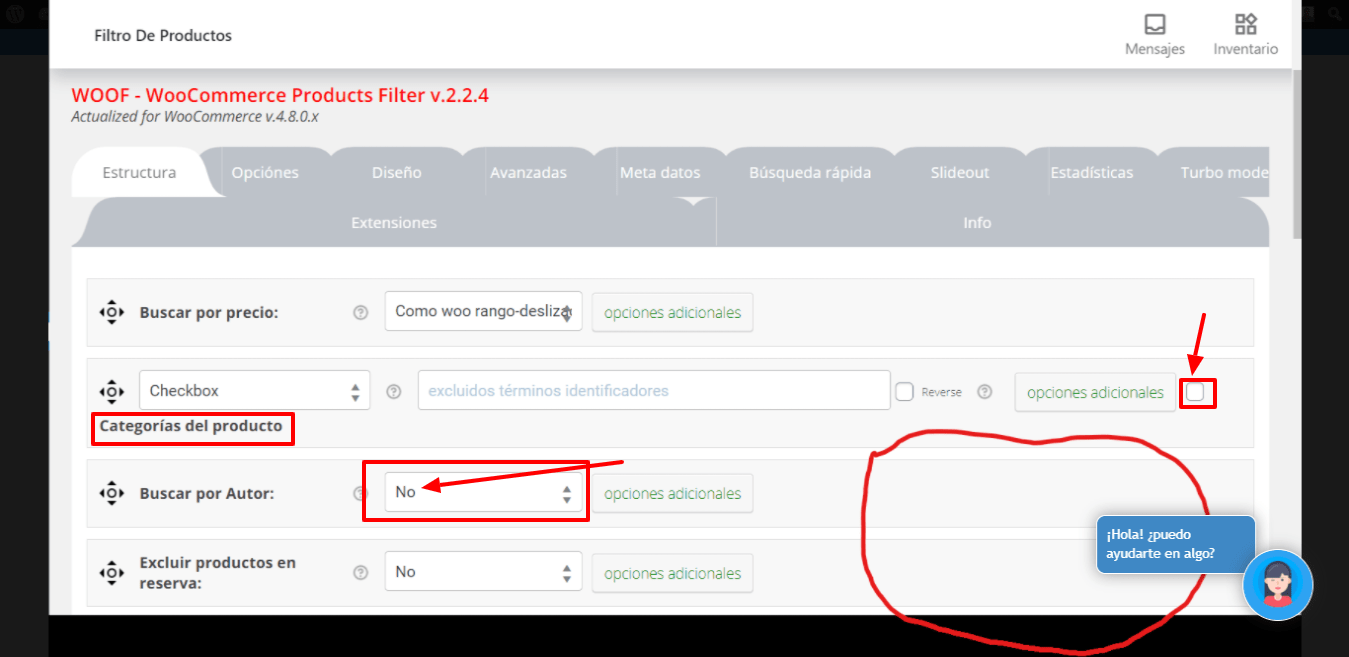The height and width of the screenshot is (657, 1349).
Task: Show help icon beside the Checkbox dropdown
Action: 394,391
